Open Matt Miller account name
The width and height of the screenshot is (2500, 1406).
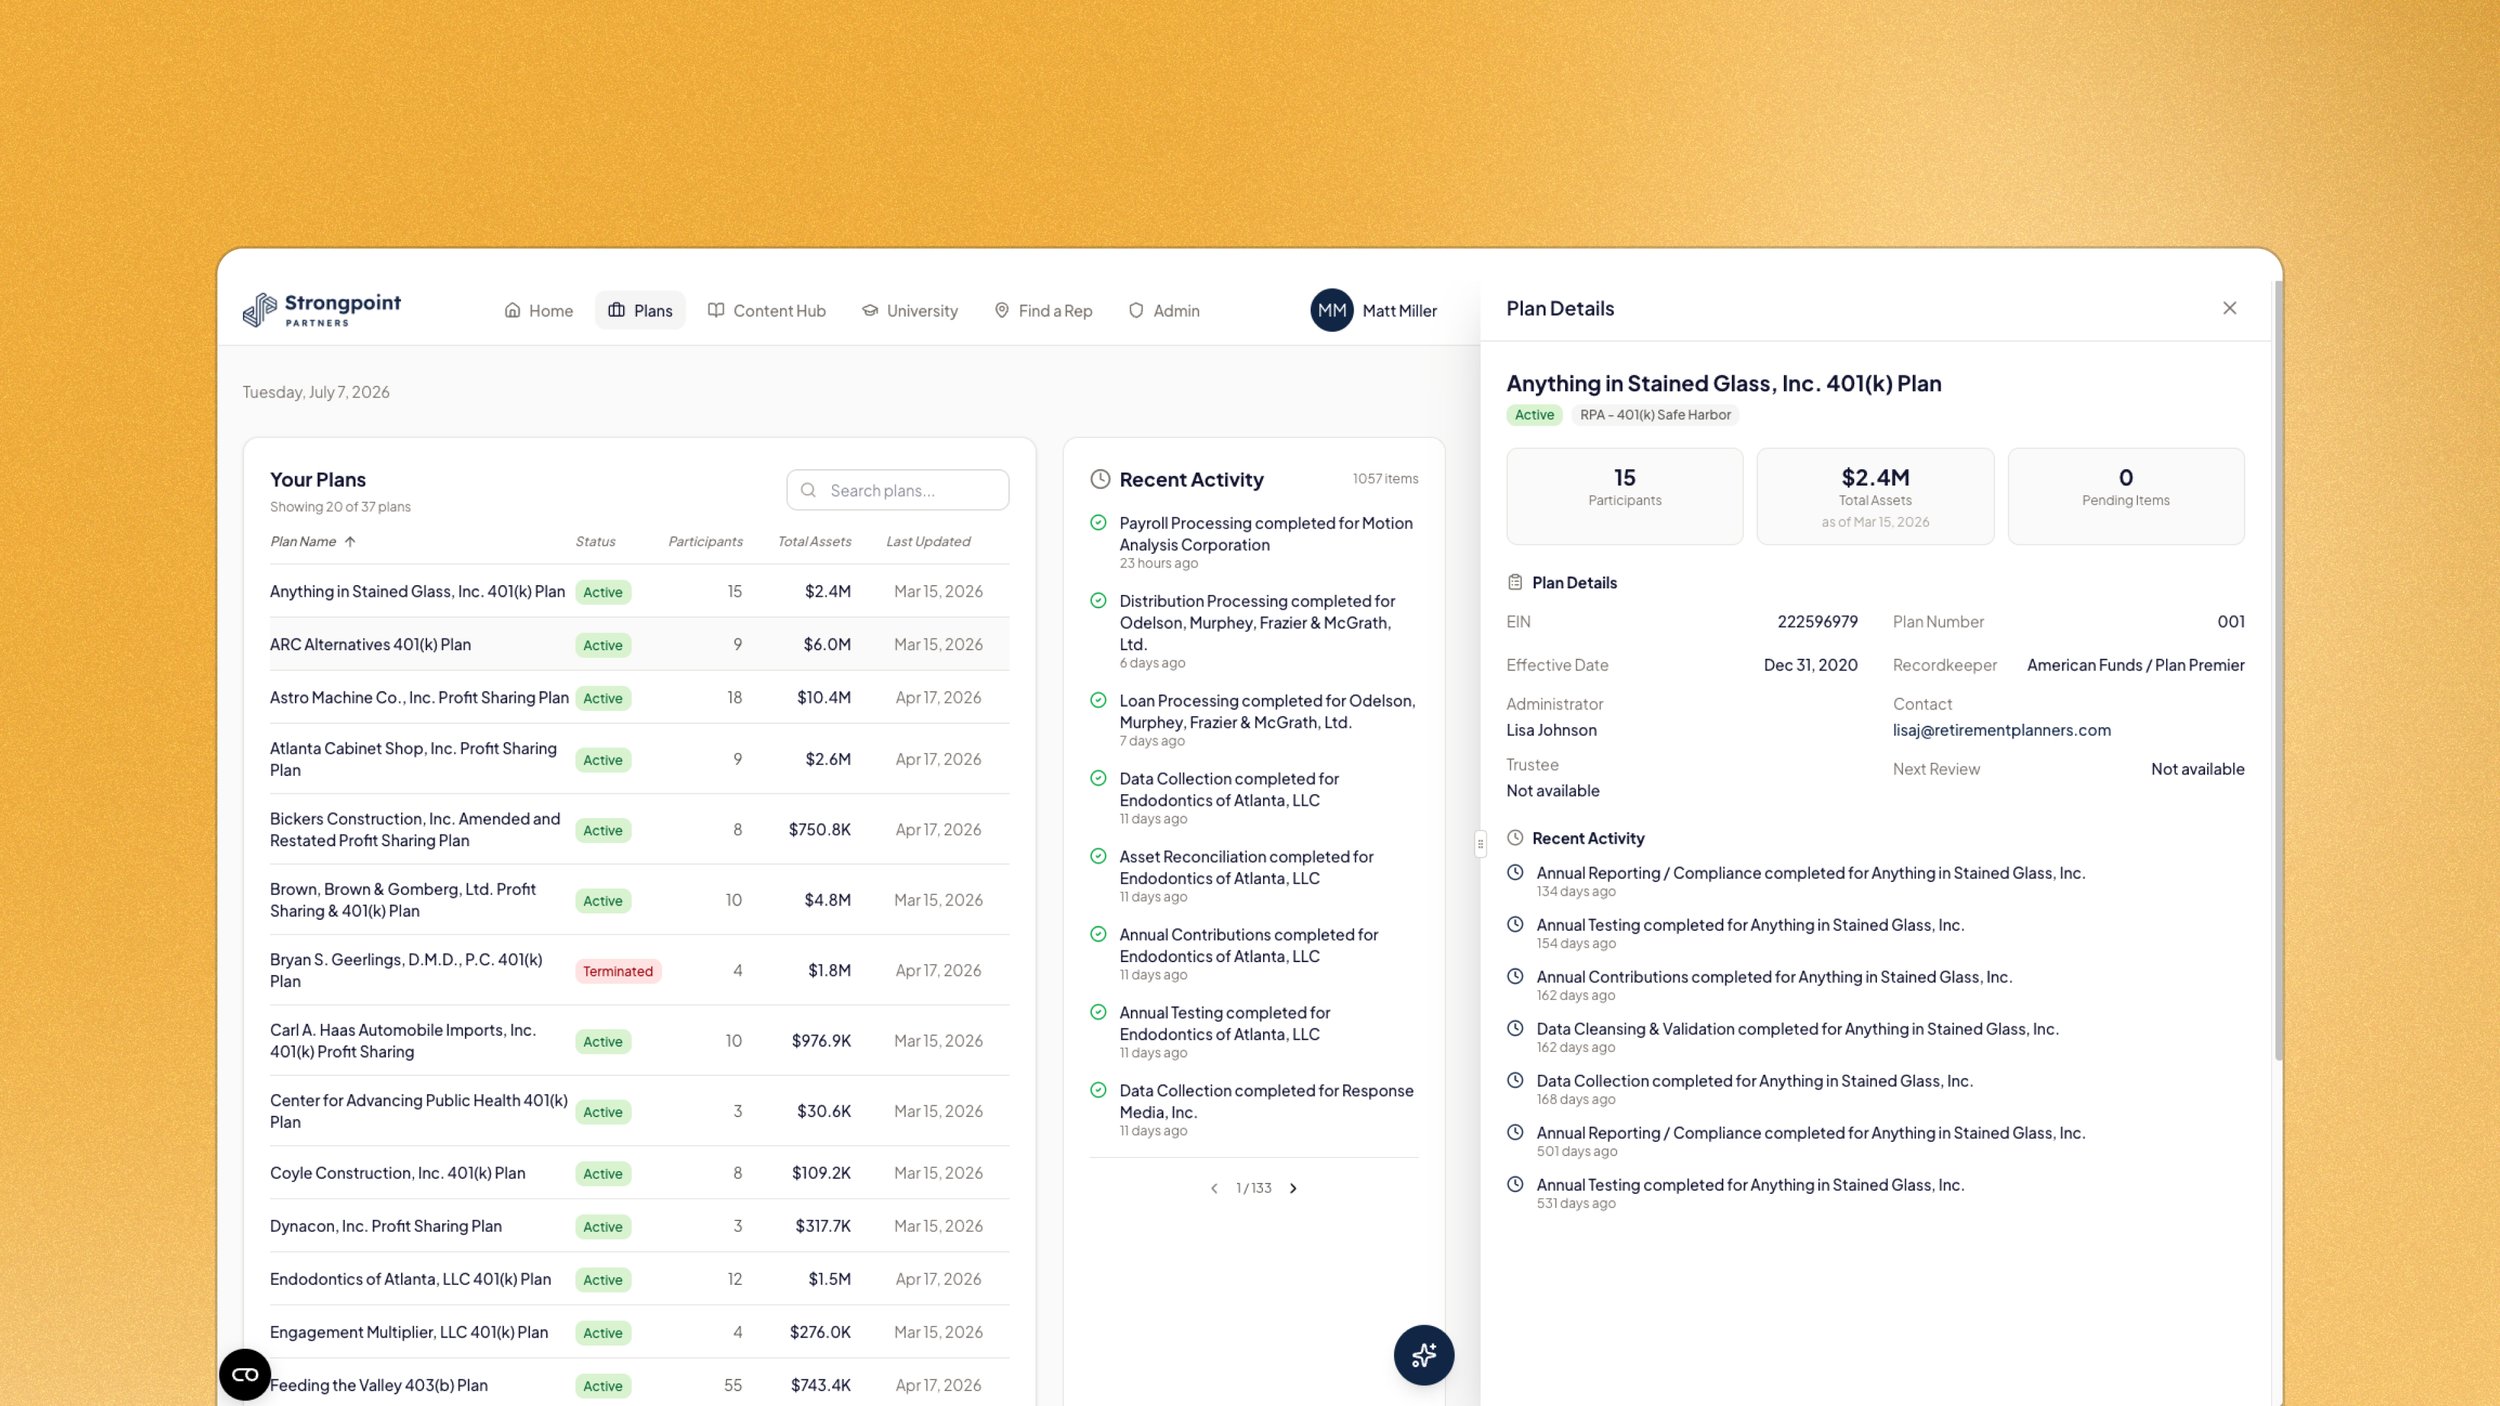tap(1399, 311)
